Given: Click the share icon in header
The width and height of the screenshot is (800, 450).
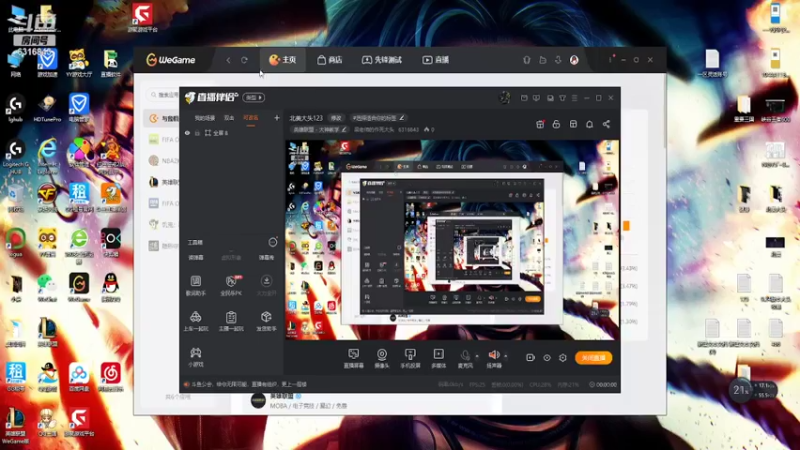Looking at the screenshot, I should click(x=606, y=124).
